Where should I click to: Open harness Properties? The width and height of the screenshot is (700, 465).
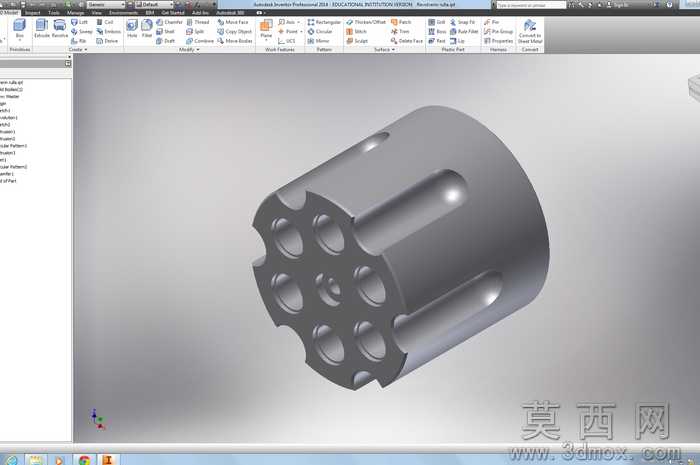coord(499,41)
